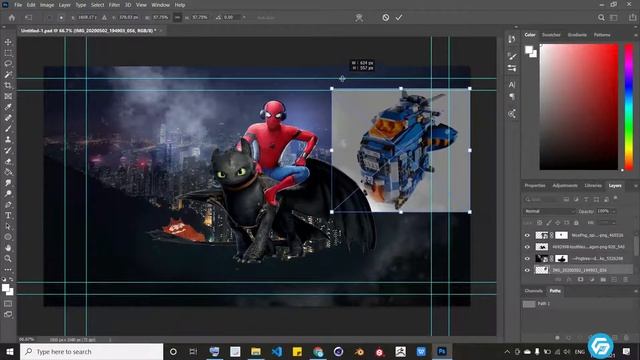Click the Windows search box
640x360 pixels.
coord(91,351)
